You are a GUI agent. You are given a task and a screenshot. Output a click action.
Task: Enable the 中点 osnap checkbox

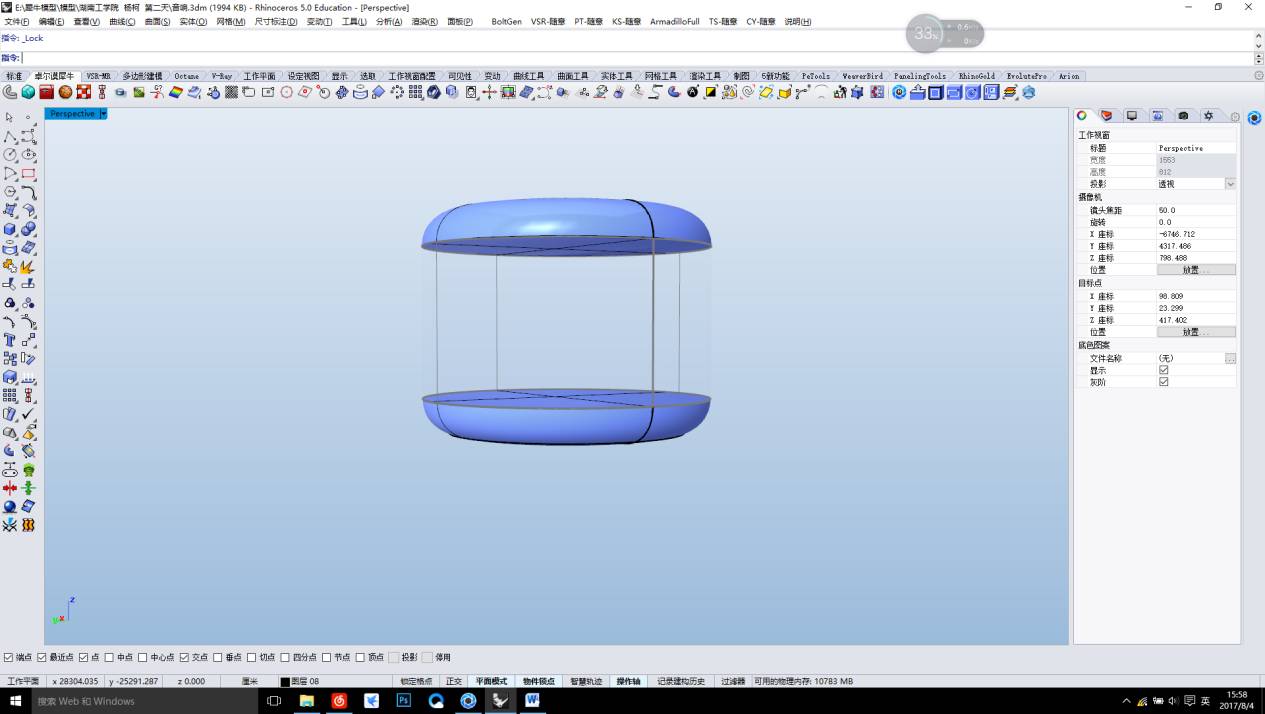pos(109,657)
